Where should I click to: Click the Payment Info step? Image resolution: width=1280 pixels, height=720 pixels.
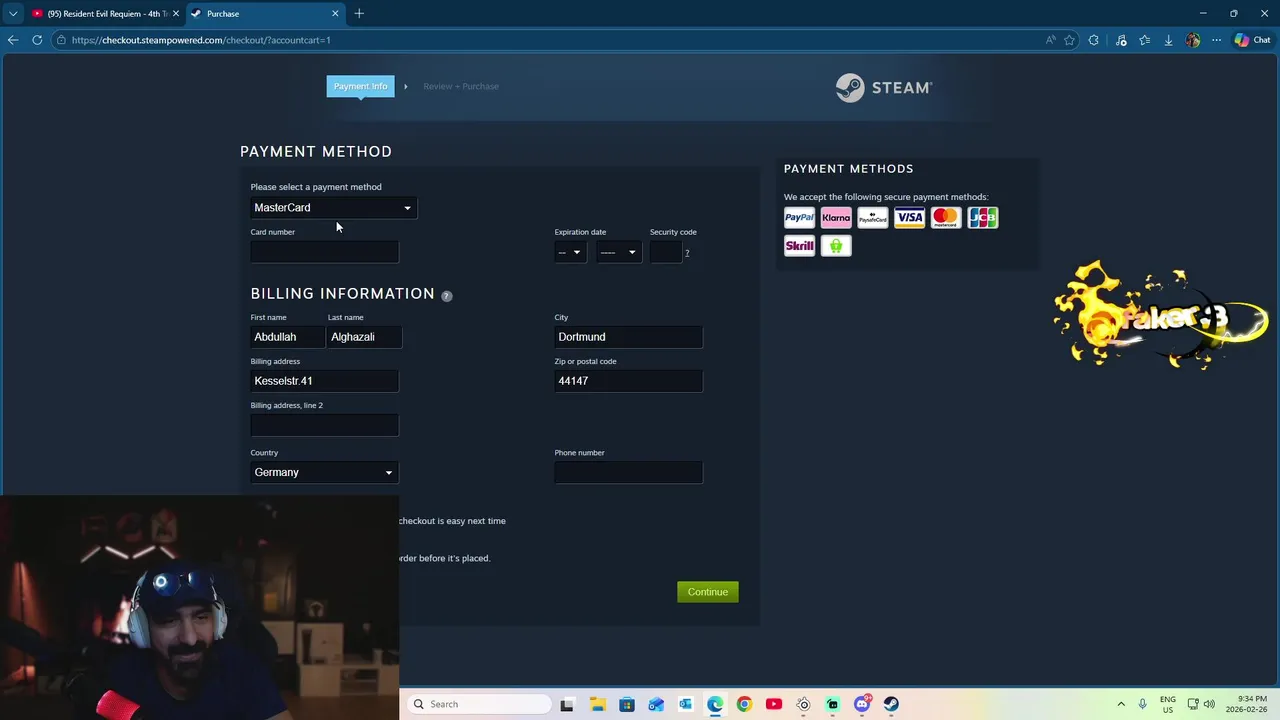(360, 86)
